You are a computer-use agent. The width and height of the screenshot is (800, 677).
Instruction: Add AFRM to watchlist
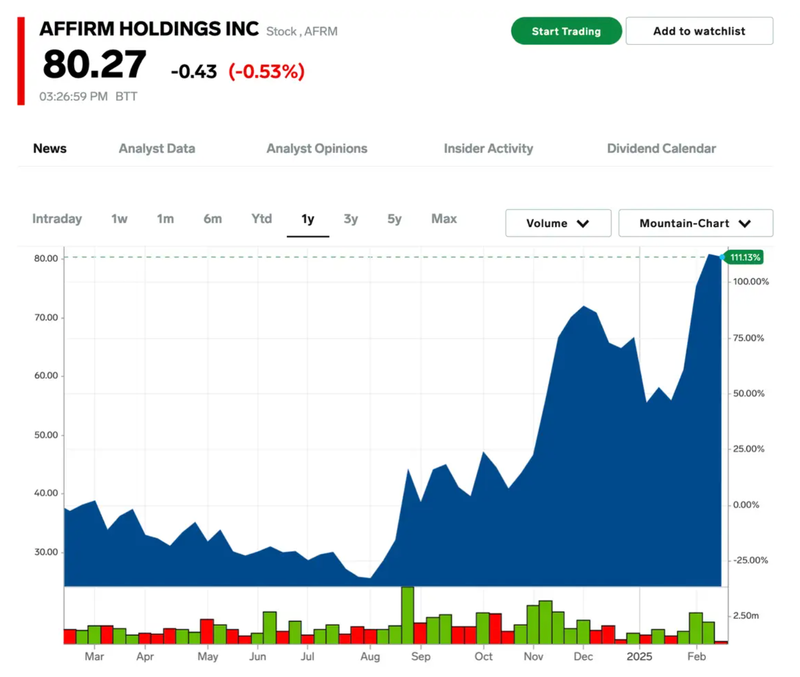699,31
